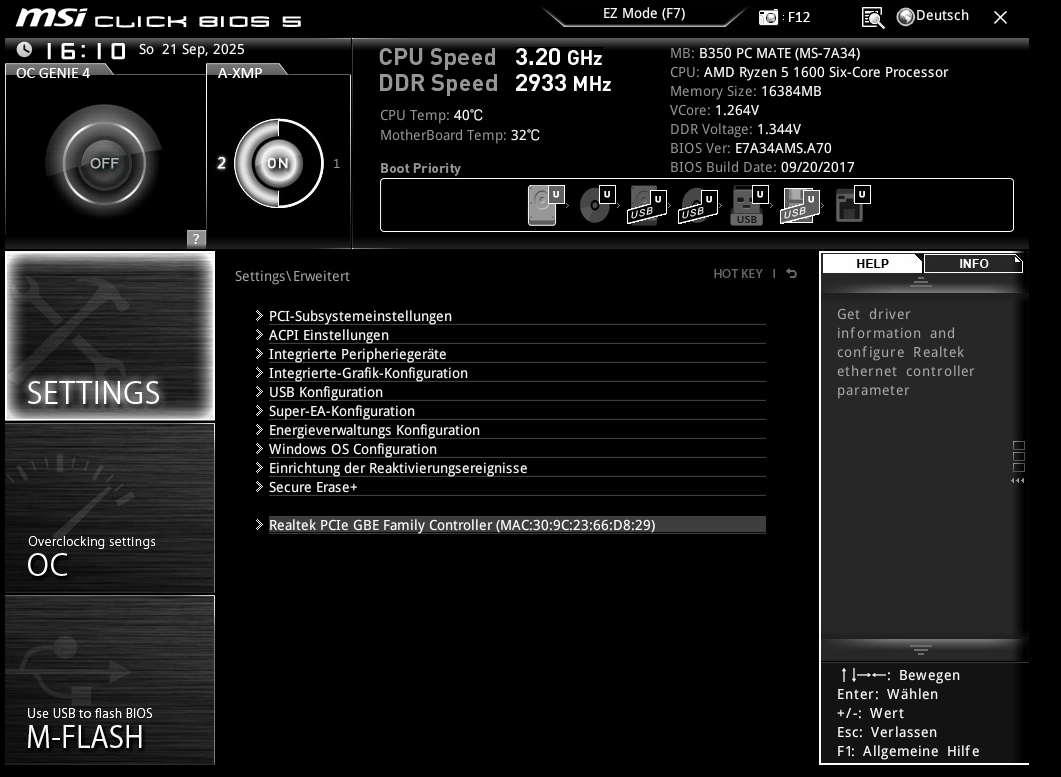
Task: Click the MB: B350 PC MATE line
Action: tap(765, 53)
